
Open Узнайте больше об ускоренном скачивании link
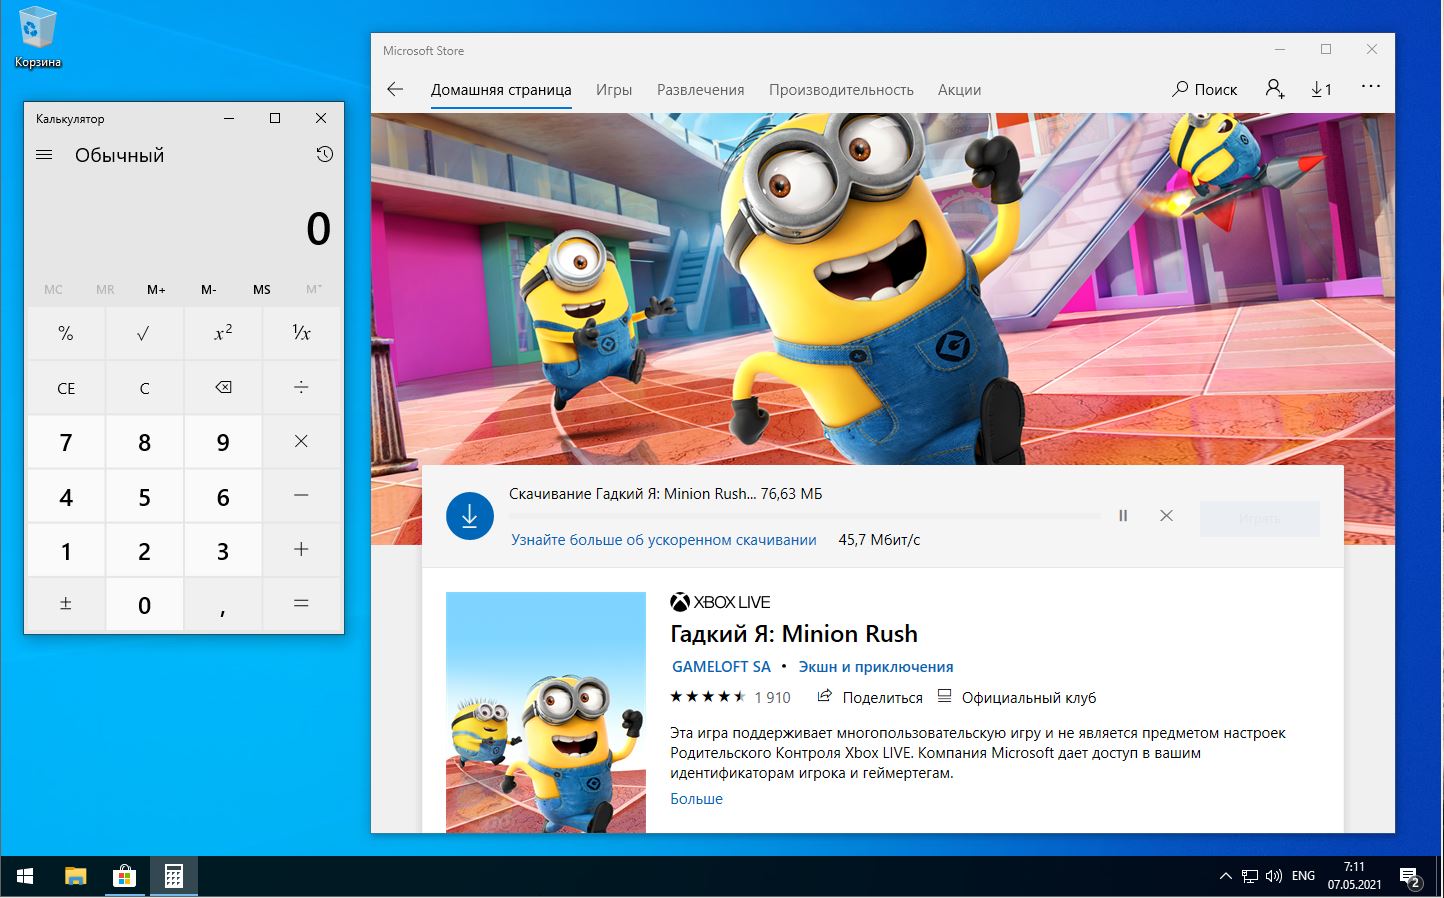click(x=664, y=539)
